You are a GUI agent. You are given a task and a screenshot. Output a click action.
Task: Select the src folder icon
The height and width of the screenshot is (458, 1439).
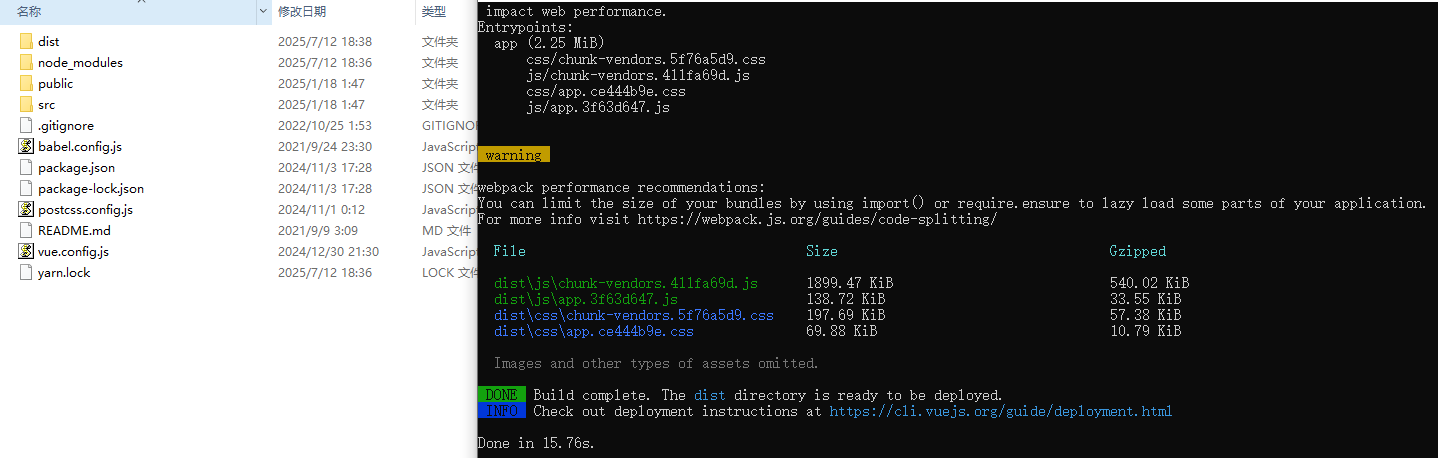click(x=26, y=105)
